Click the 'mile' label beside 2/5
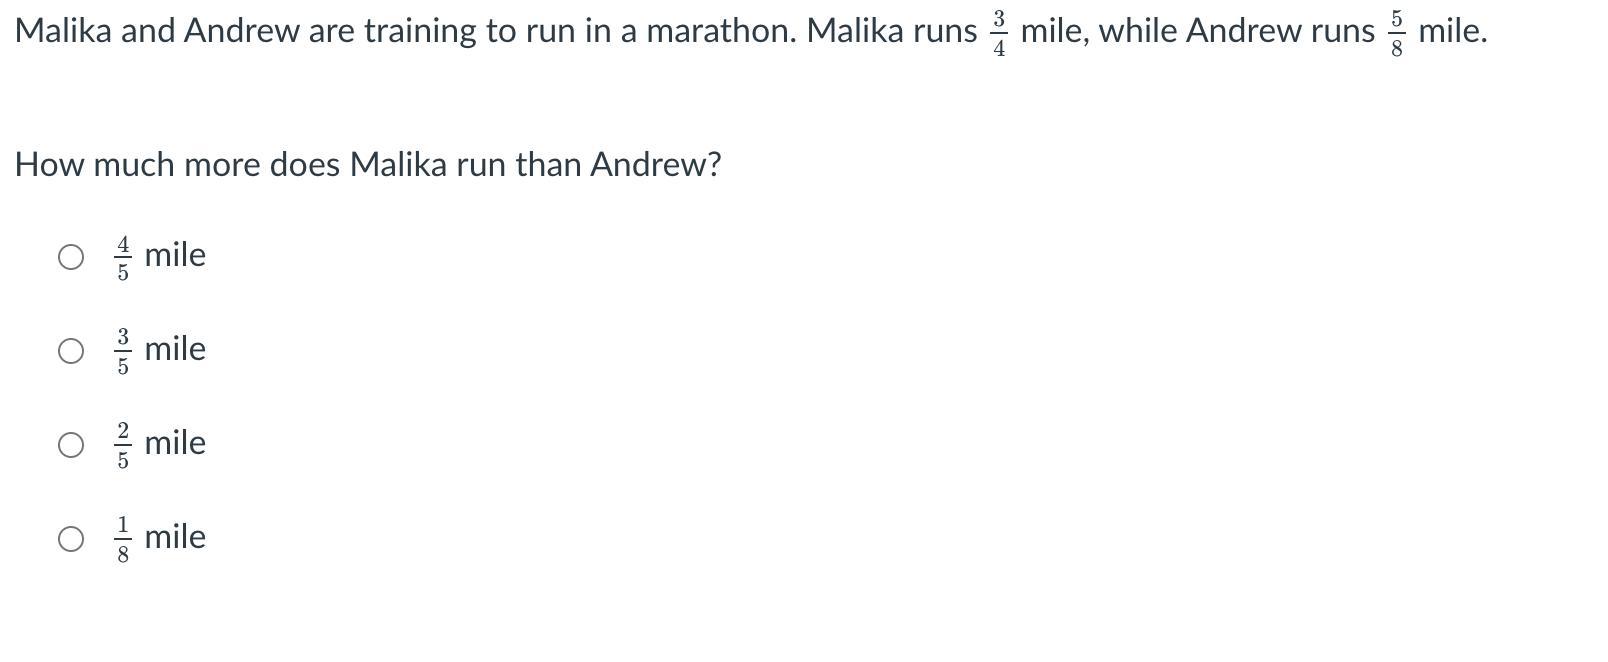The width and height of the screenshot is (1608, 662). pos(175,443)
